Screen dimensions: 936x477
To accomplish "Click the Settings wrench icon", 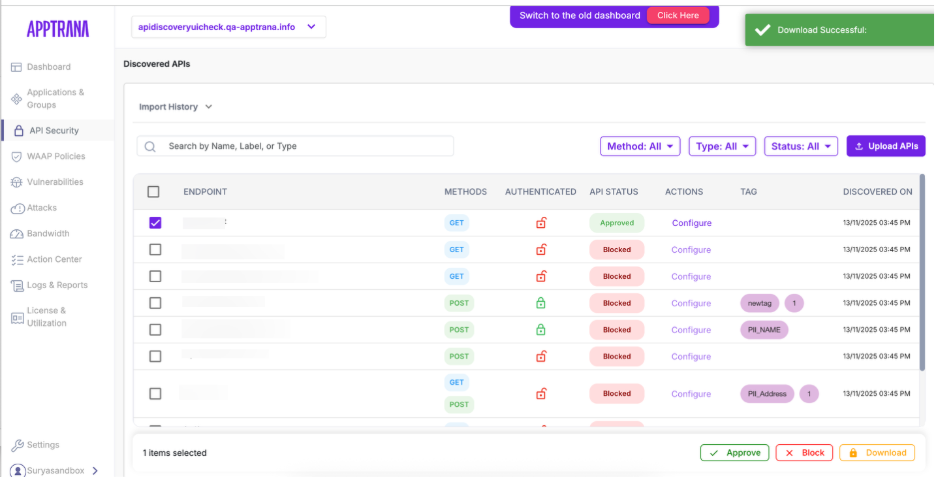I will click(x=17, y=445).
